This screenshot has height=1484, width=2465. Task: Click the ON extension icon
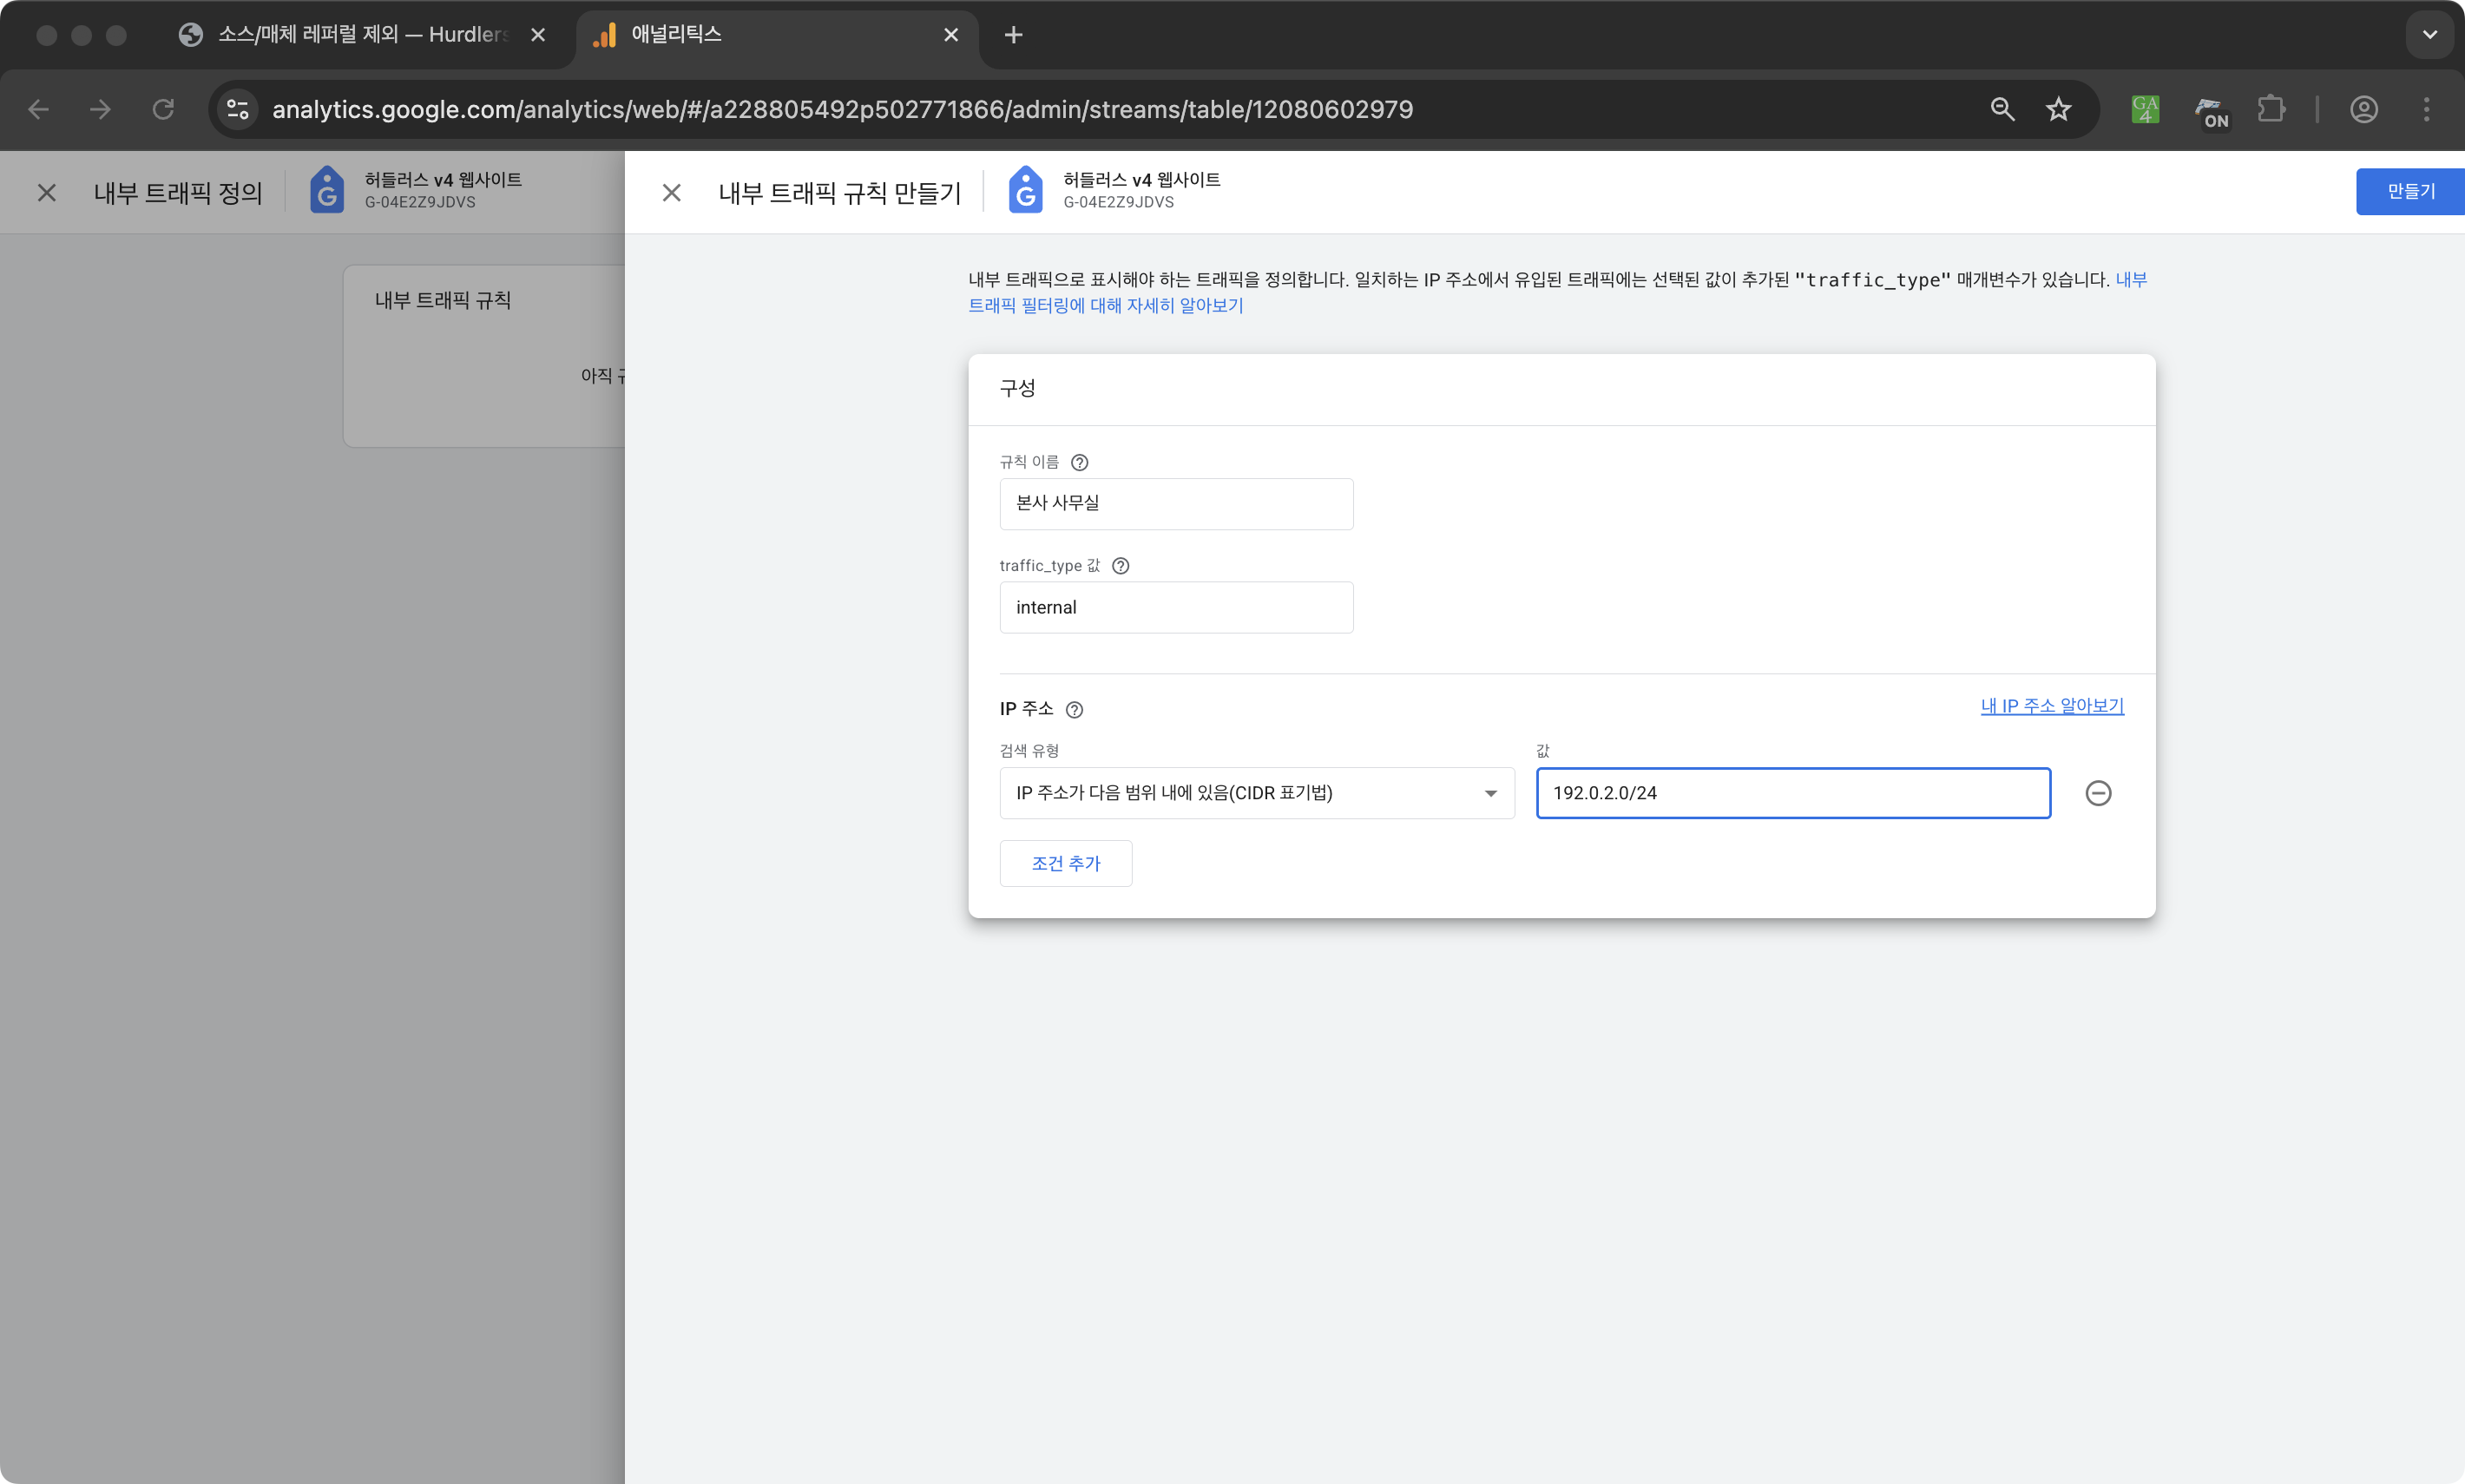click(x=2211, y=111)
